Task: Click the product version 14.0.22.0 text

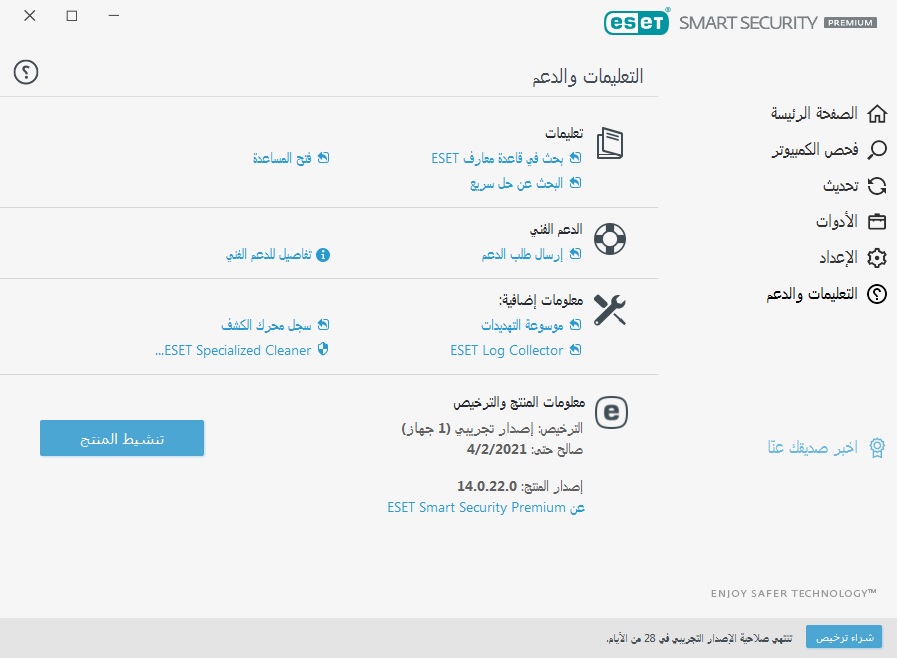Action: click(x=486, y=486)
